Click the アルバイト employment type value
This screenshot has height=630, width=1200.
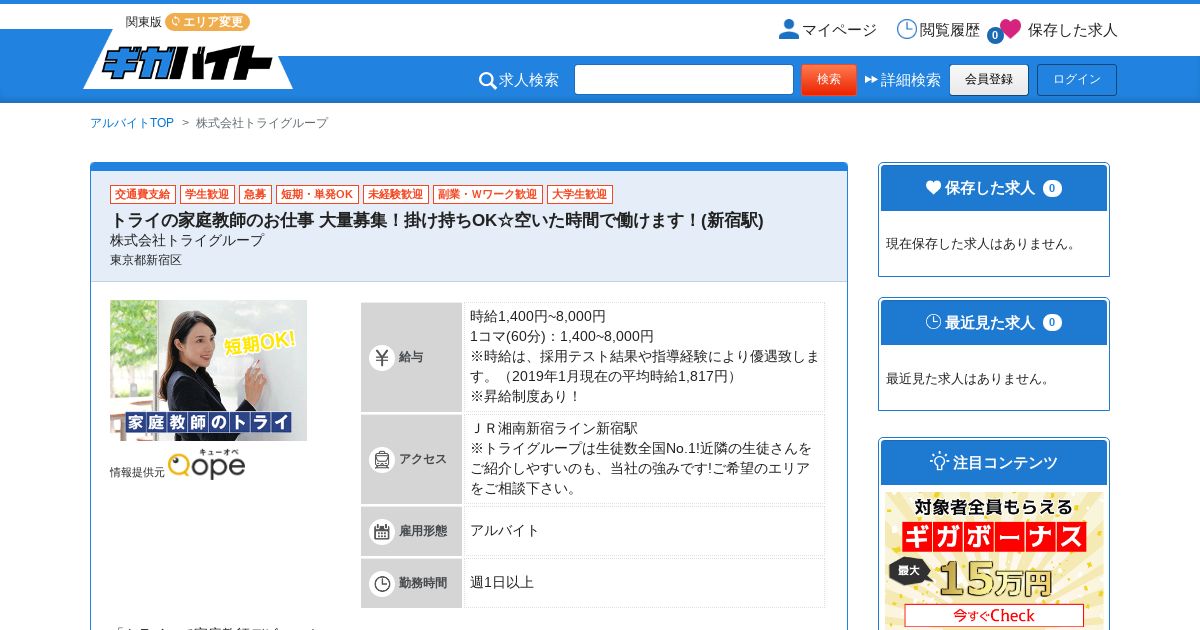505,531
